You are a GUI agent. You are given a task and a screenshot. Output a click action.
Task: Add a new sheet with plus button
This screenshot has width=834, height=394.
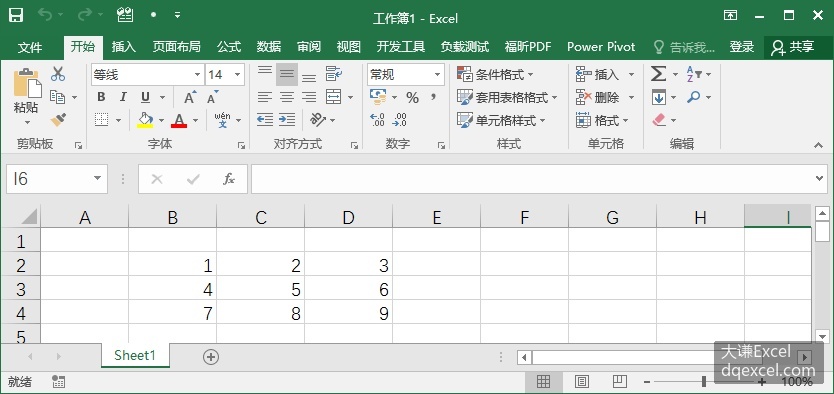(x=211, y=357)
